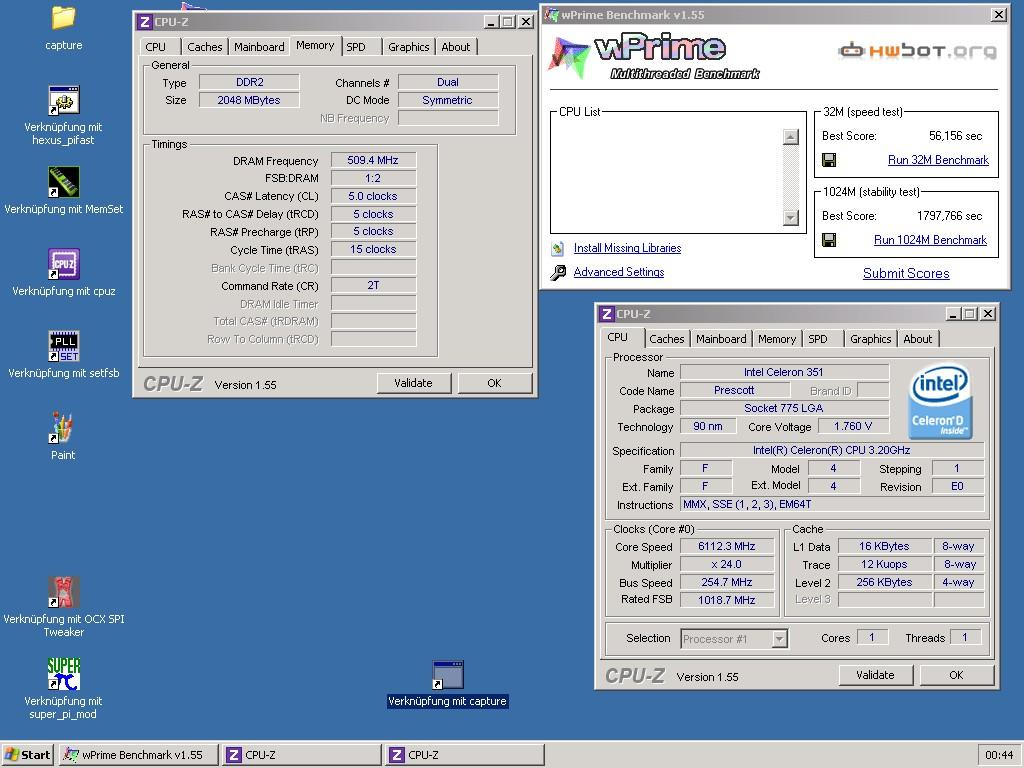Click the CPU List down scroll arrow
The image size is (1024, 768).
[x=790, y=217]
